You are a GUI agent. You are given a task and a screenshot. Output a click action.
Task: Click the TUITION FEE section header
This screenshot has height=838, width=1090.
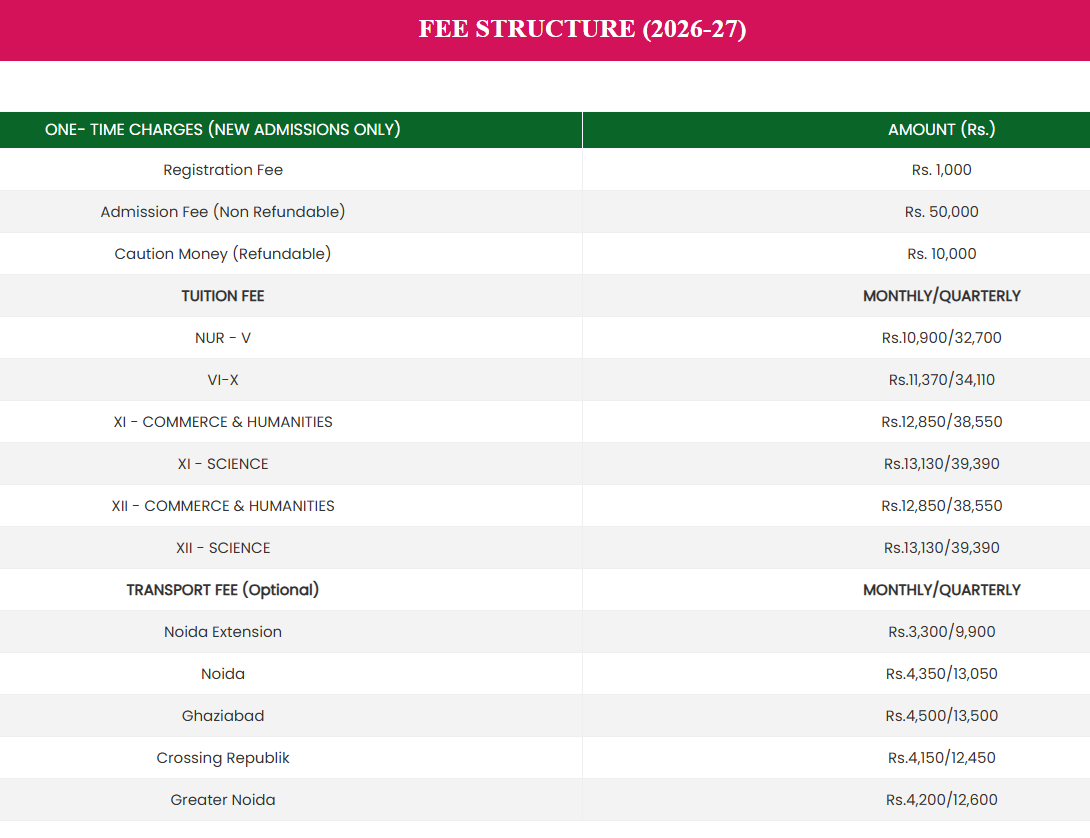point(222,296)
